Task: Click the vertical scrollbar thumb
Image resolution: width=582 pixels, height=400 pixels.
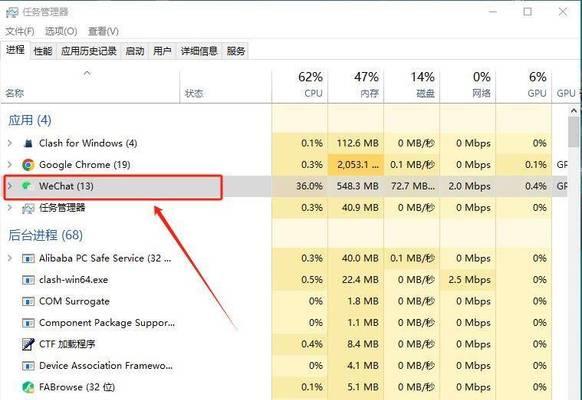Action: 574,132
